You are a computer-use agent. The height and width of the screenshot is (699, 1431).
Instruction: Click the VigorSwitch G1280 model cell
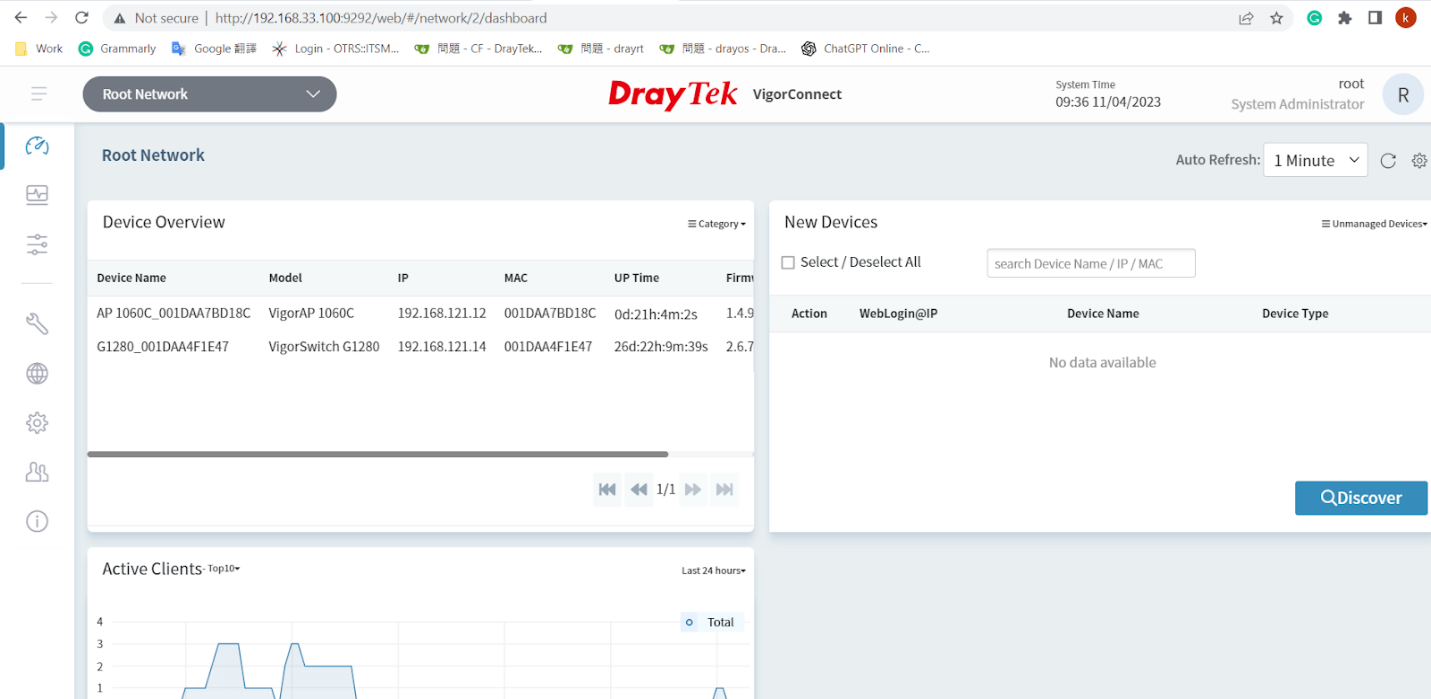(324, 347)
